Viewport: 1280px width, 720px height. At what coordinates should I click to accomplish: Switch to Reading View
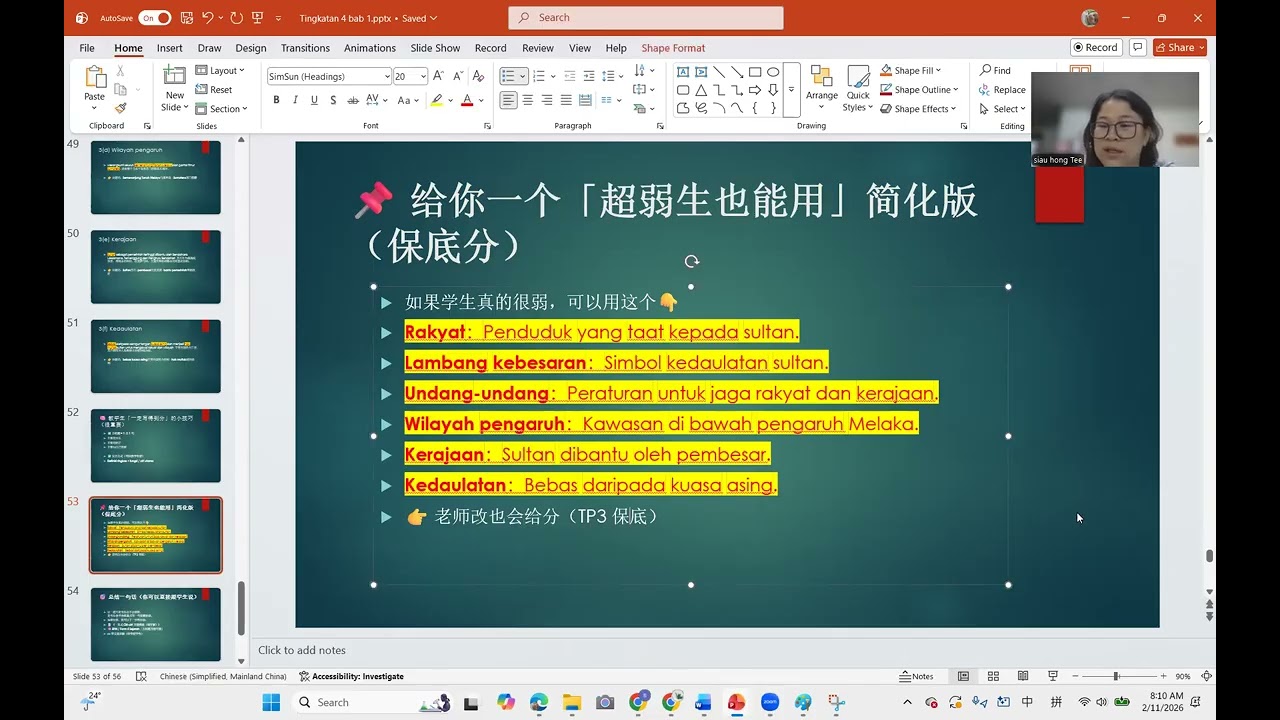1023,676
